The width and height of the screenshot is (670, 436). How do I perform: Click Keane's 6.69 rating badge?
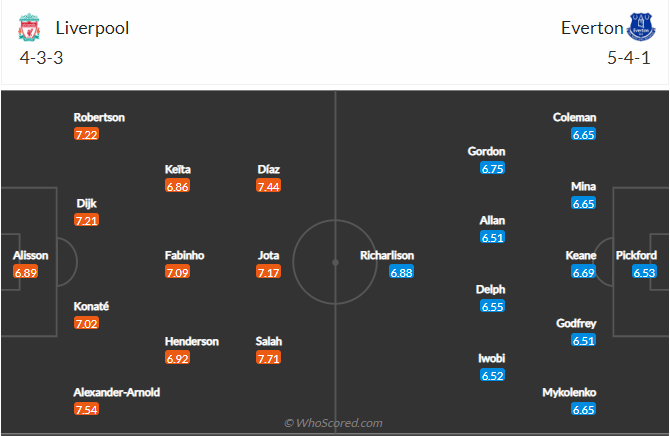coord(583,272)
